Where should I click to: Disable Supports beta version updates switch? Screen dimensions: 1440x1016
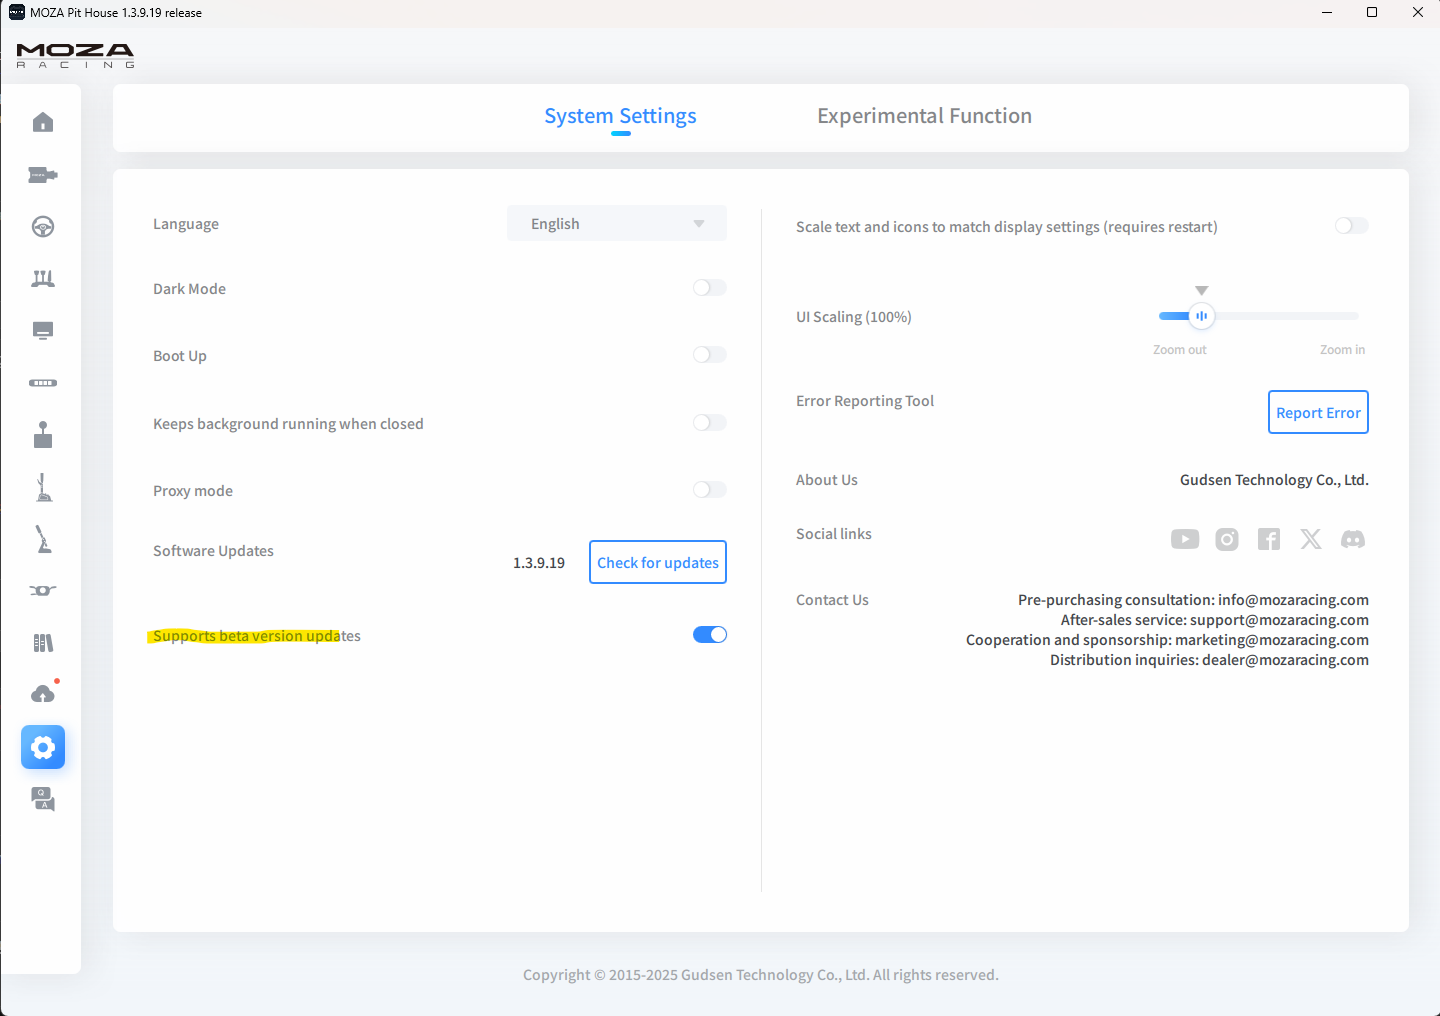coord(710,635)
